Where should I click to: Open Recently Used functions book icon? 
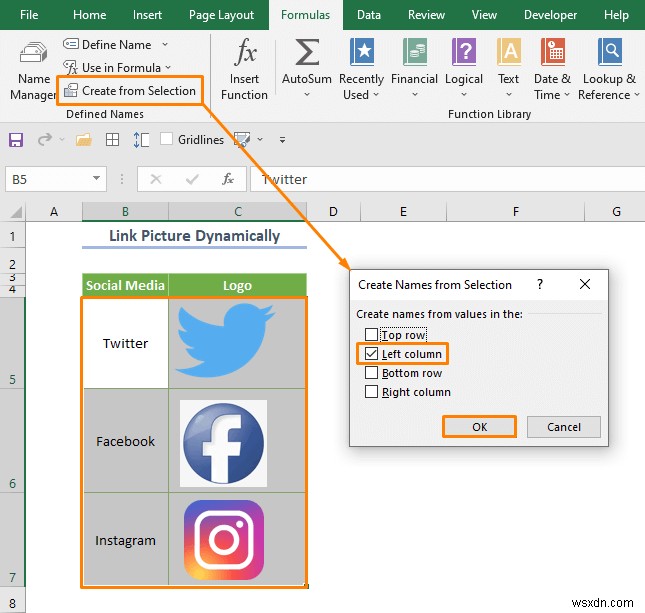click(x=362, y=52)
